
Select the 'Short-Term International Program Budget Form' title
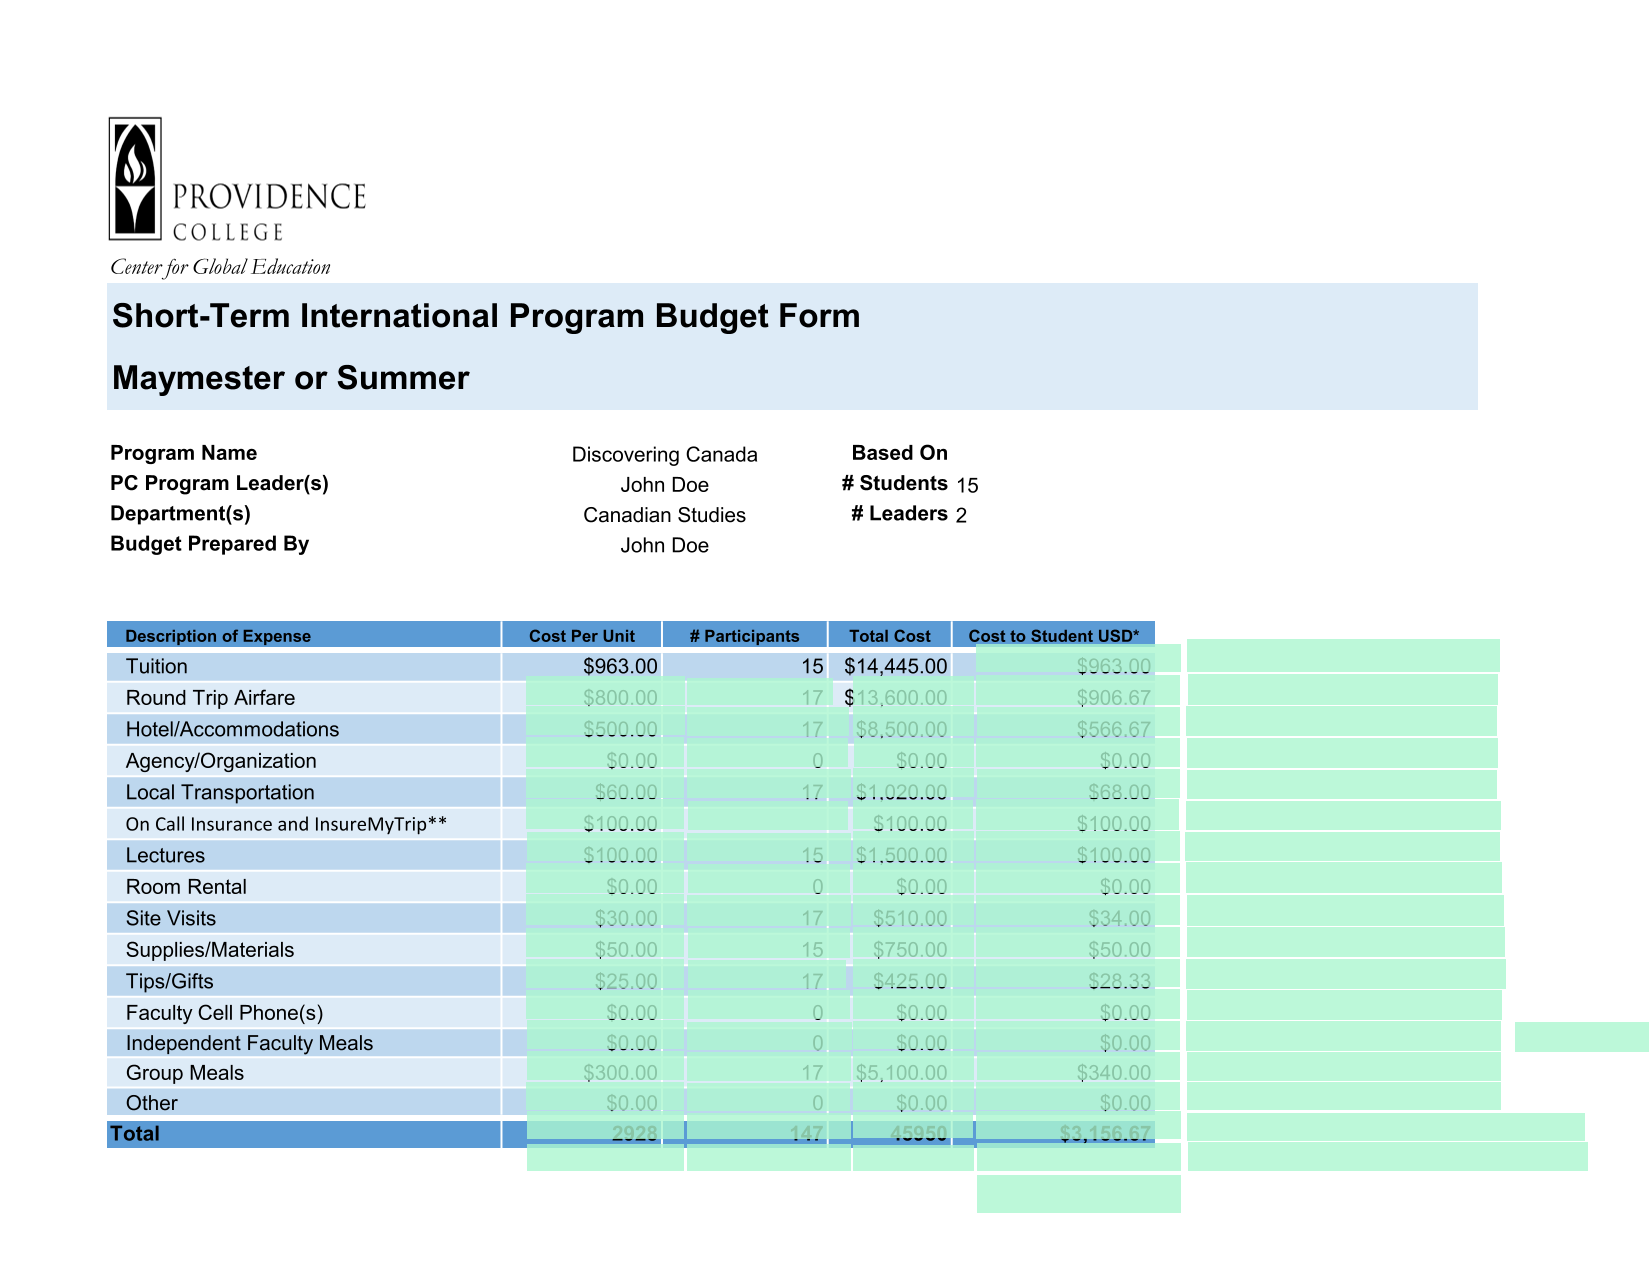(486, 316)
